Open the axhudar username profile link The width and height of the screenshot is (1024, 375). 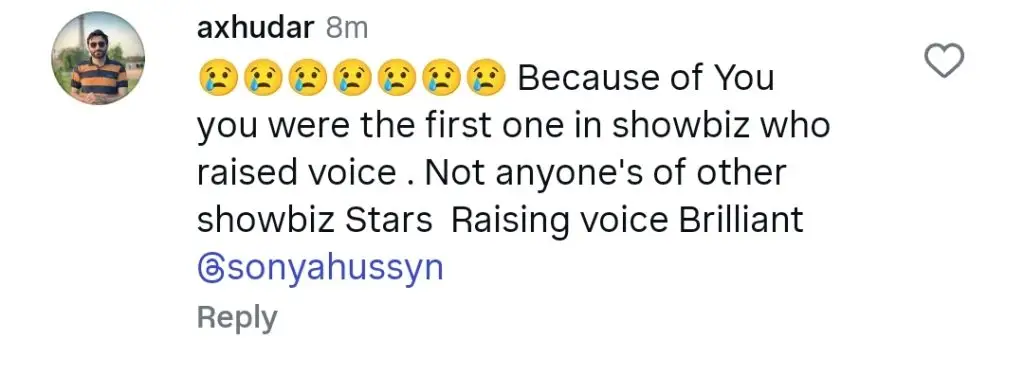click(x=255, y=29)
